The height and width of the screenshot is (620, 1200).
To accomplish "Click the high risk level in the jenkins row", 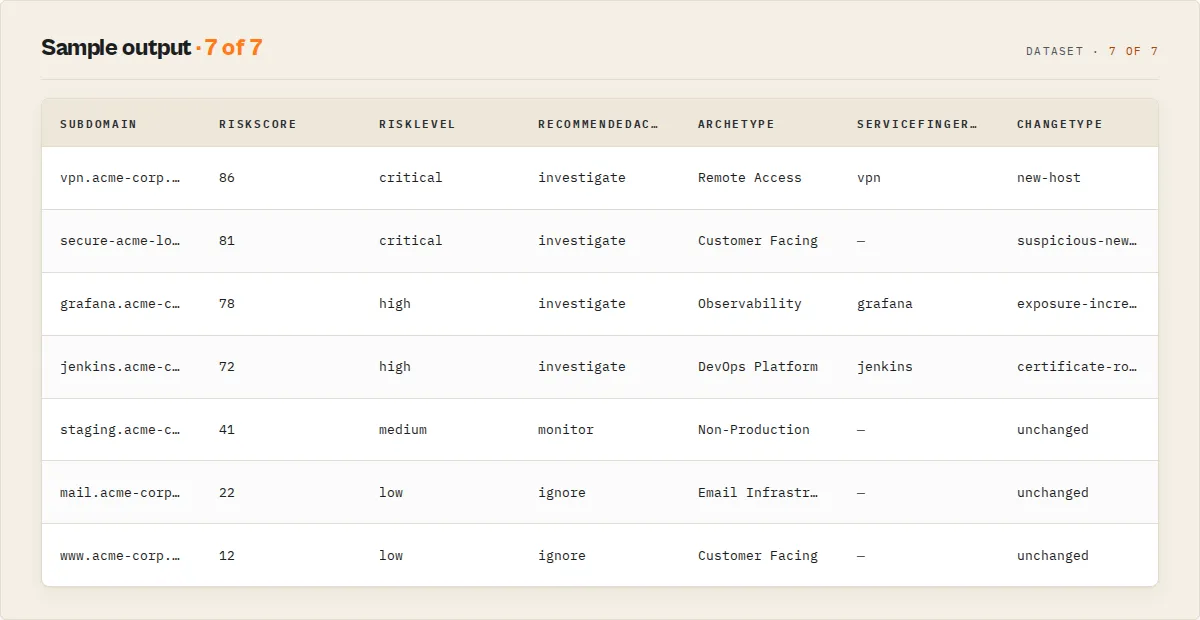I will (395, 367).
